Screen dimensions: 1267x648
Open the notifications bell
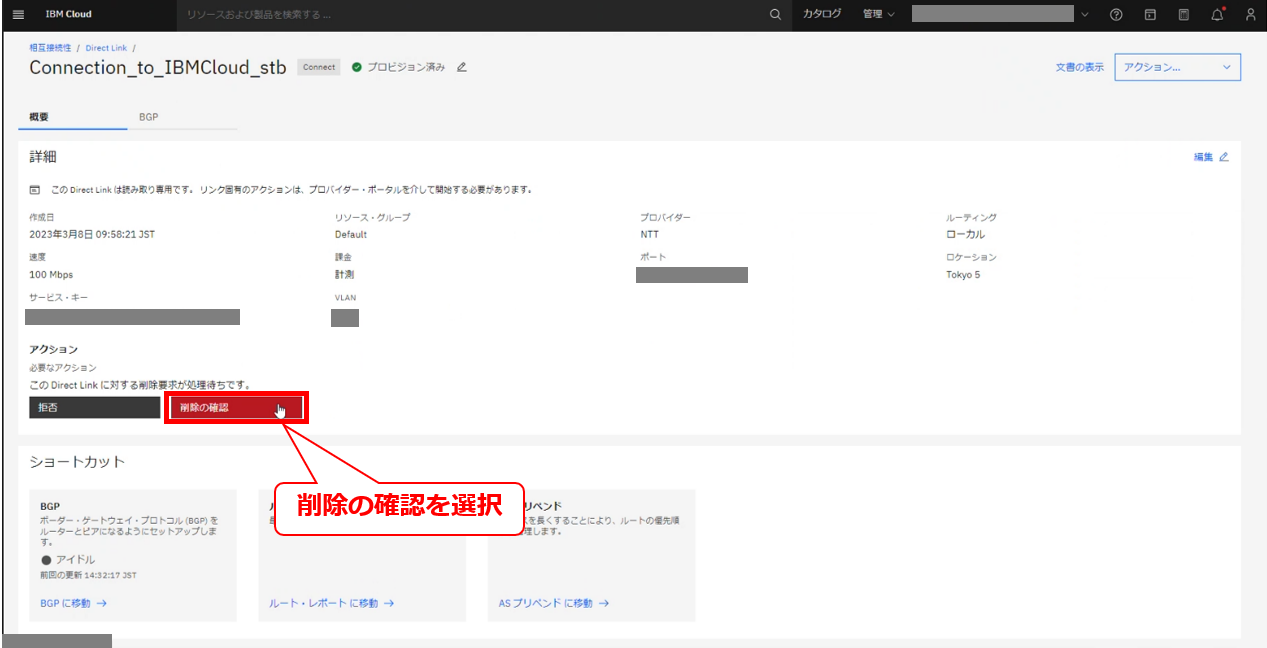coord(1217,15)
